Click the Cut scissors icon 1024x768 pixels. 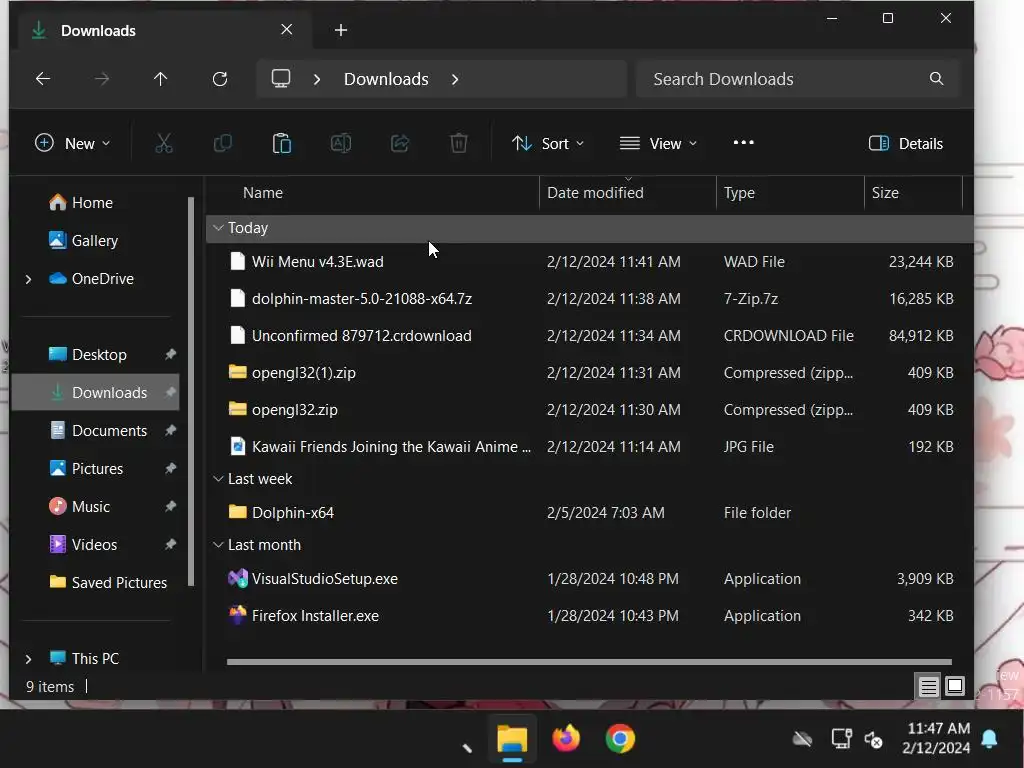click(x=164, y=143)
